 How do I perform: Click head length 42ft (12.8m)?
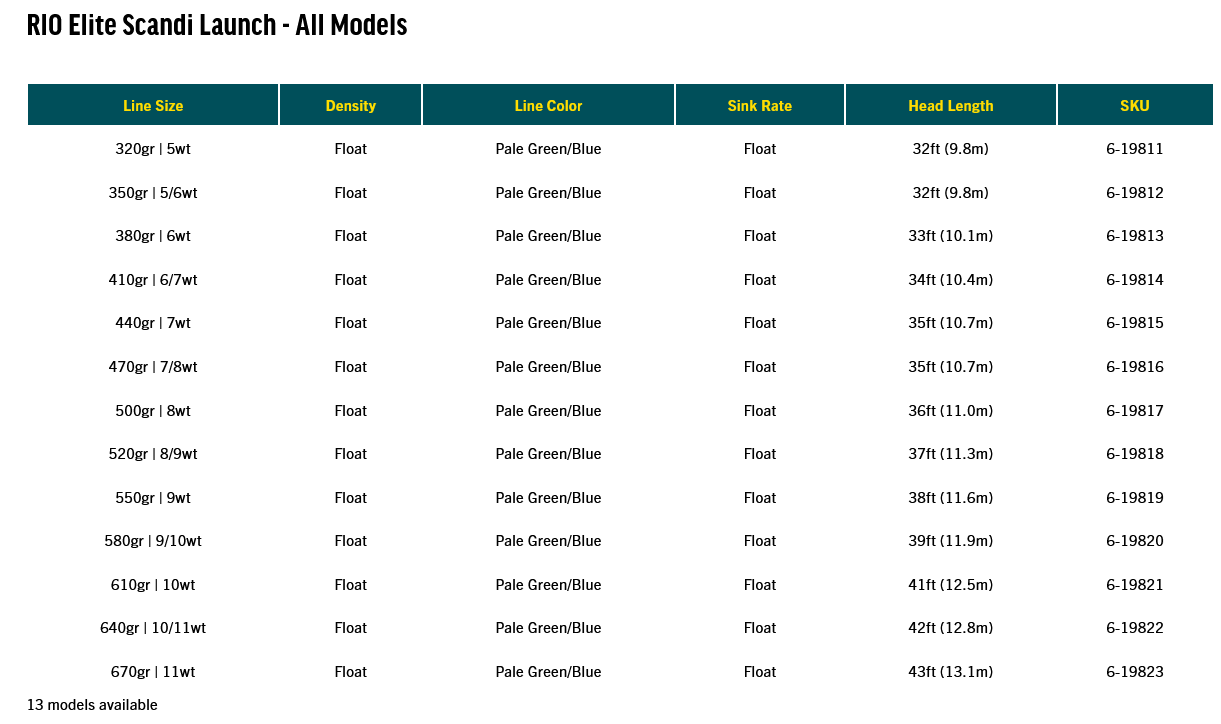point(951,628)
